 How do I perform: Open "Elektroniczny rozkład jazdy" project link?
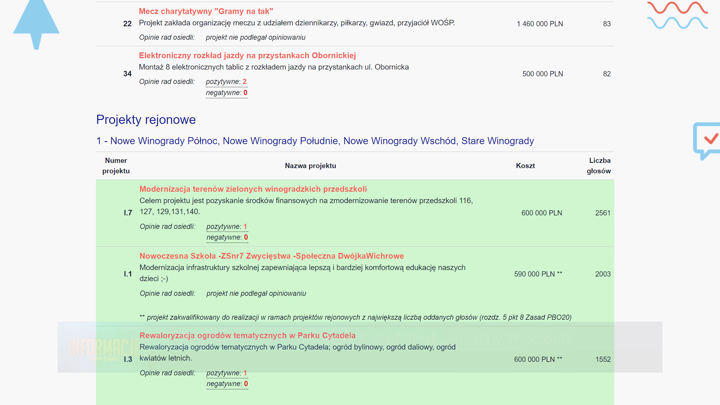(x=247, y=56)
